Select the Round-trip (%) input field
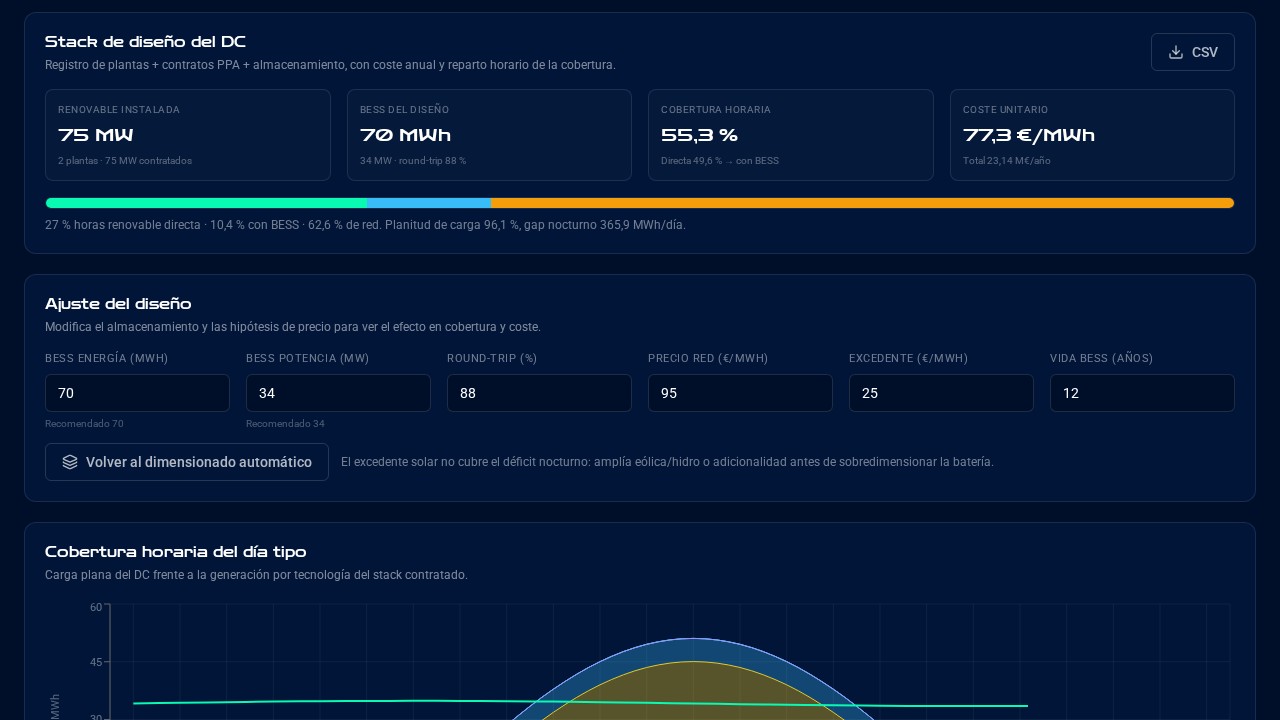Image resolution: width=1280 pixels, height=720 pixels. (539, 393)
